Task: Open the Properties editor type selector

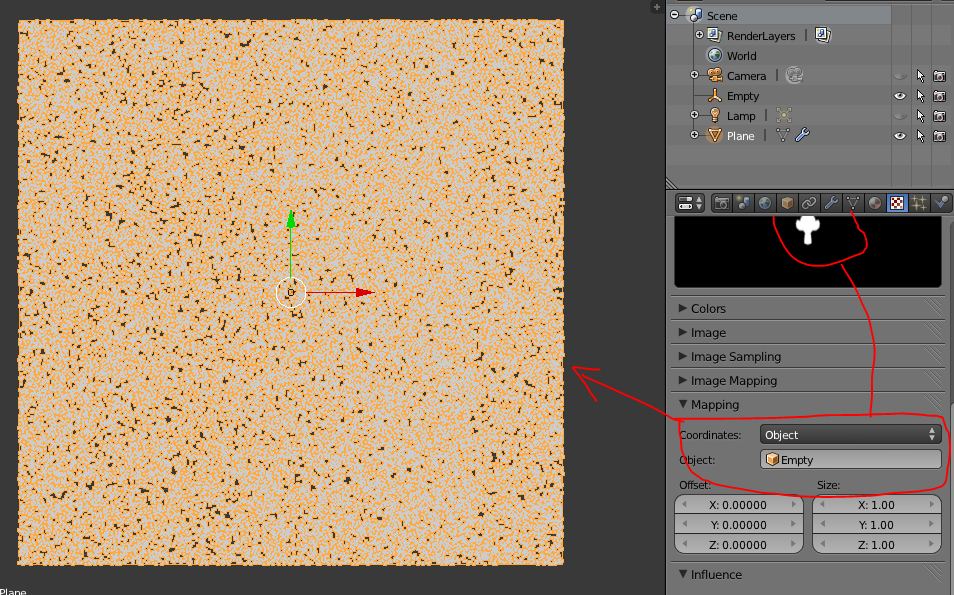Action: (690, 203)
